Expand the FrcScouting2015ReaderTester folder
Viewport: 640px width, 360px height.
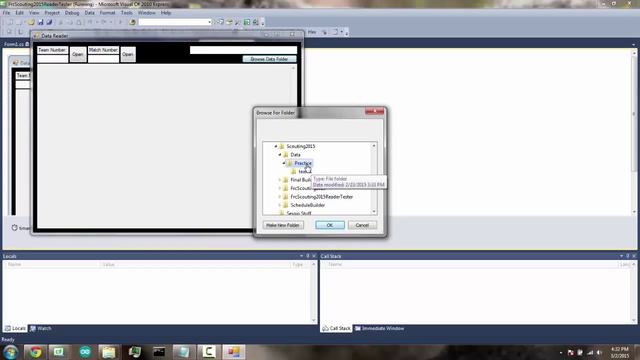[x=280, y=197]
